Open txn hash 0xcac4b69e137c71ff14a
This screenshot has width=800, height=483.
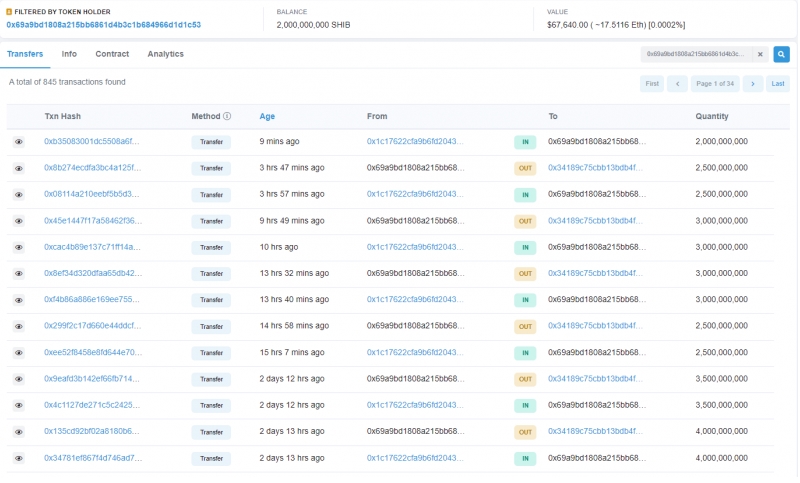coord(92,247)
